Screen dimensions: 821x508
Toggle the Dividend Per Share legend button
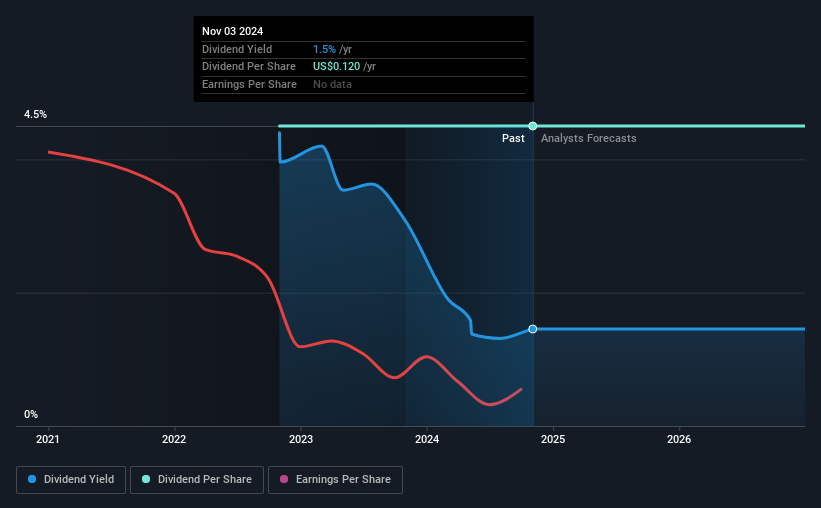point(197,480)
